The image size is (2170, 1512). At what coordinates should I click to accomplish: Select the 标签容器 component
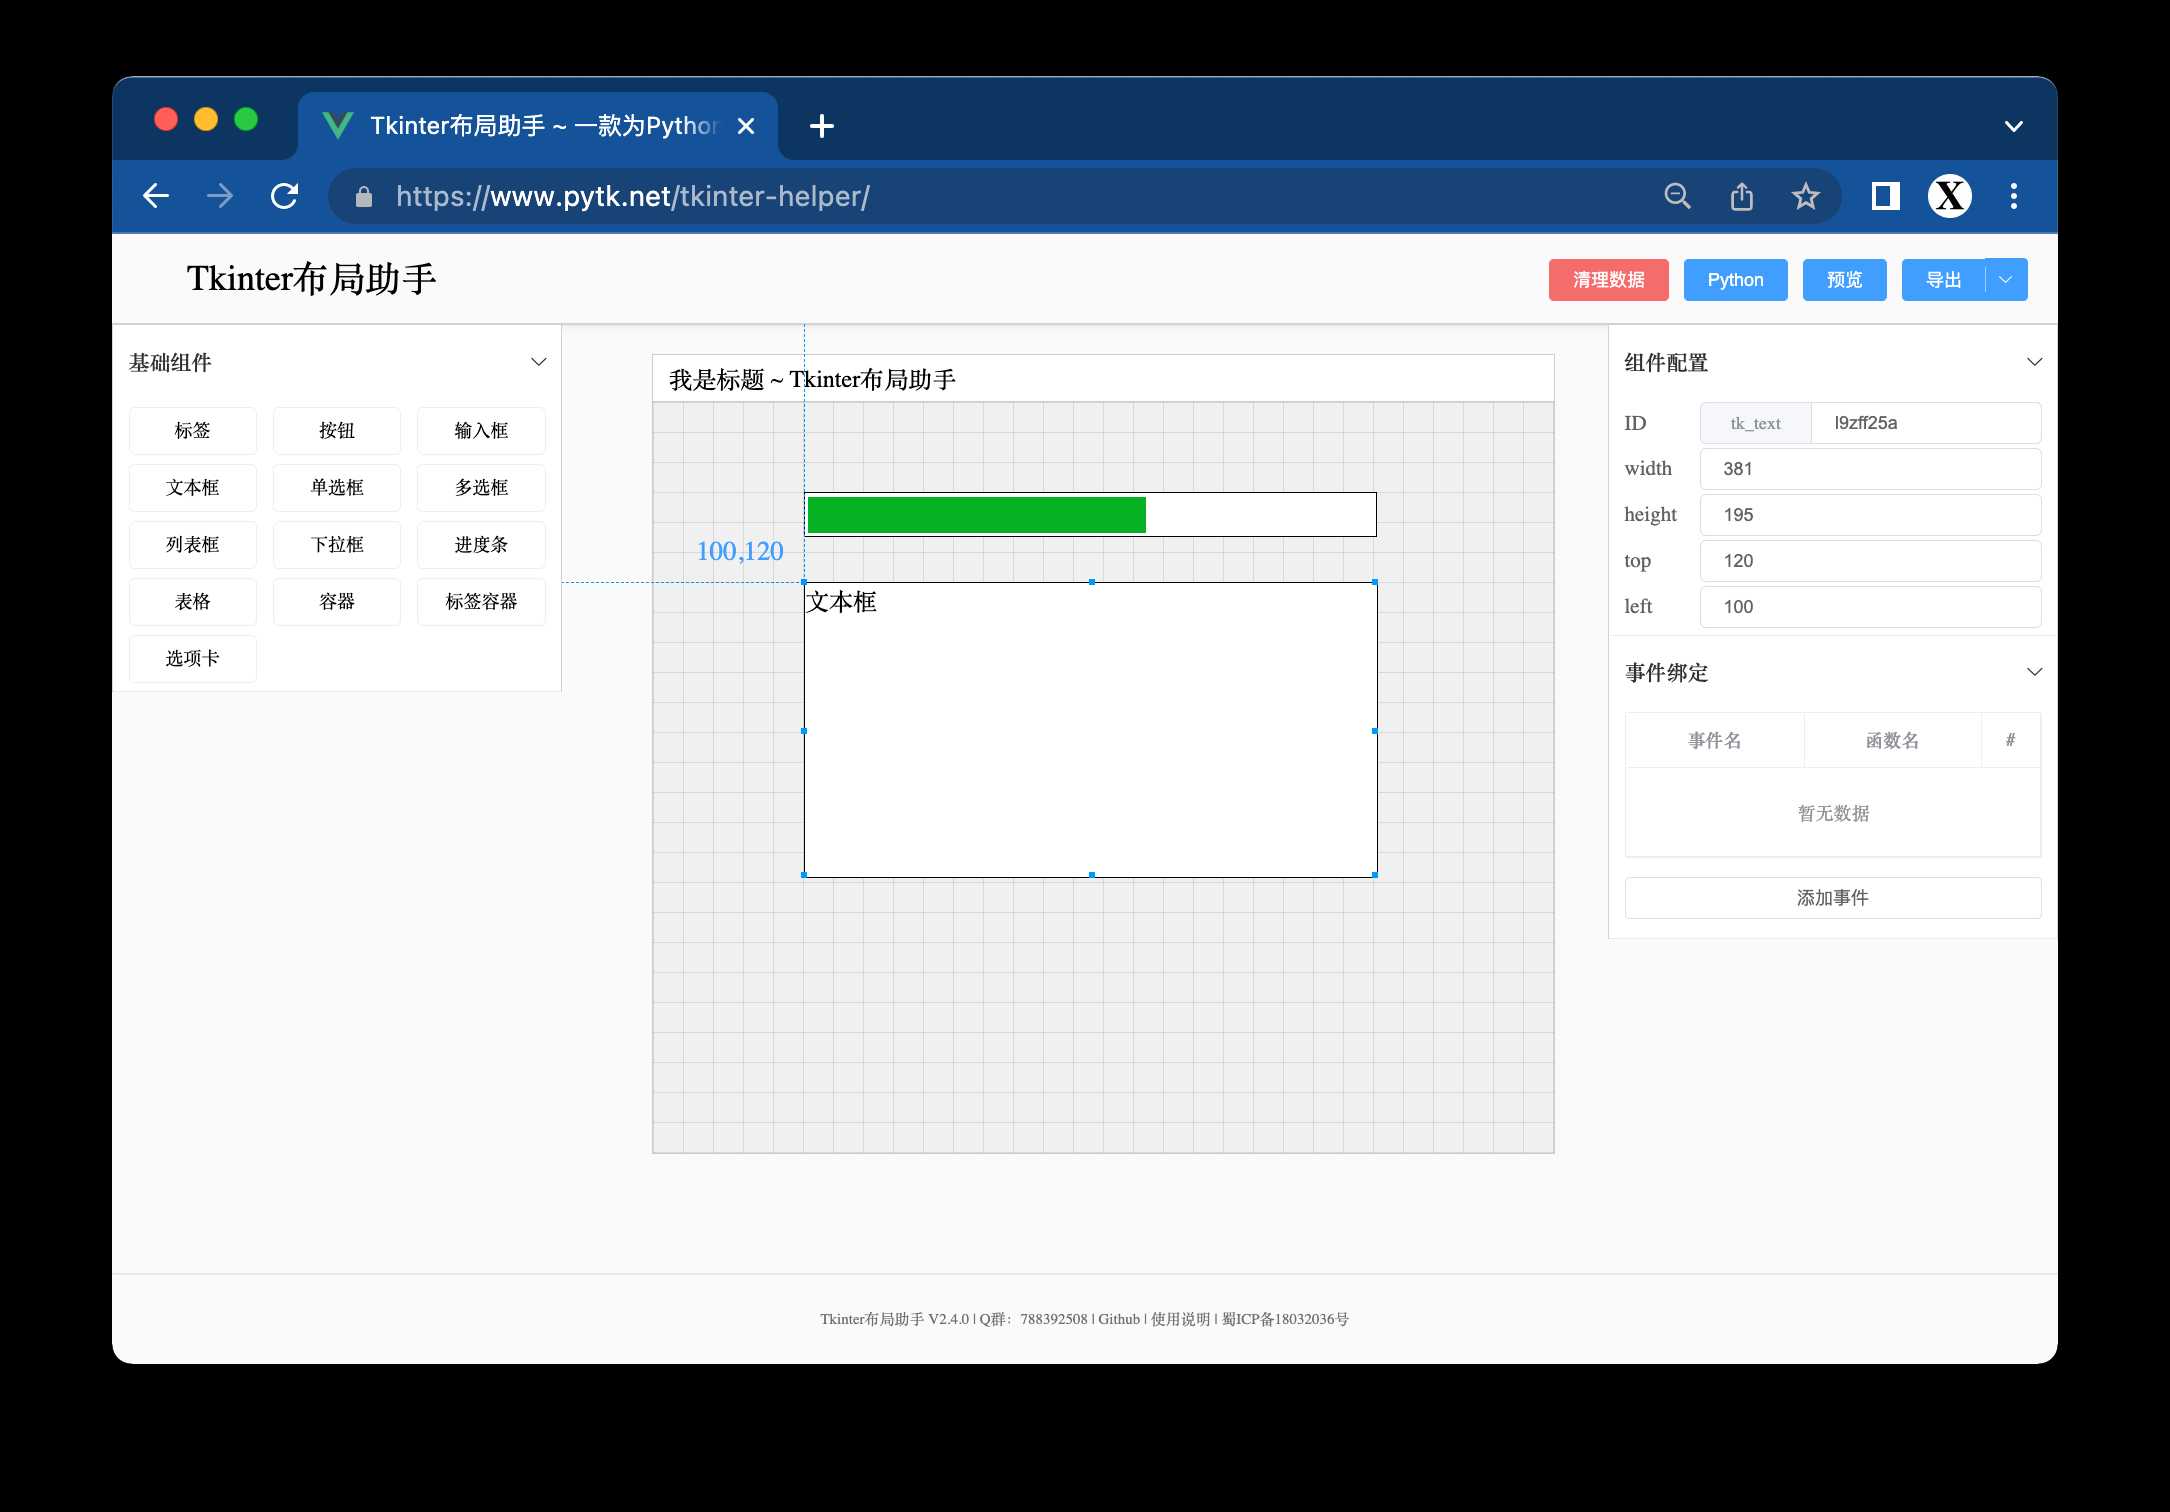(481, 602)
